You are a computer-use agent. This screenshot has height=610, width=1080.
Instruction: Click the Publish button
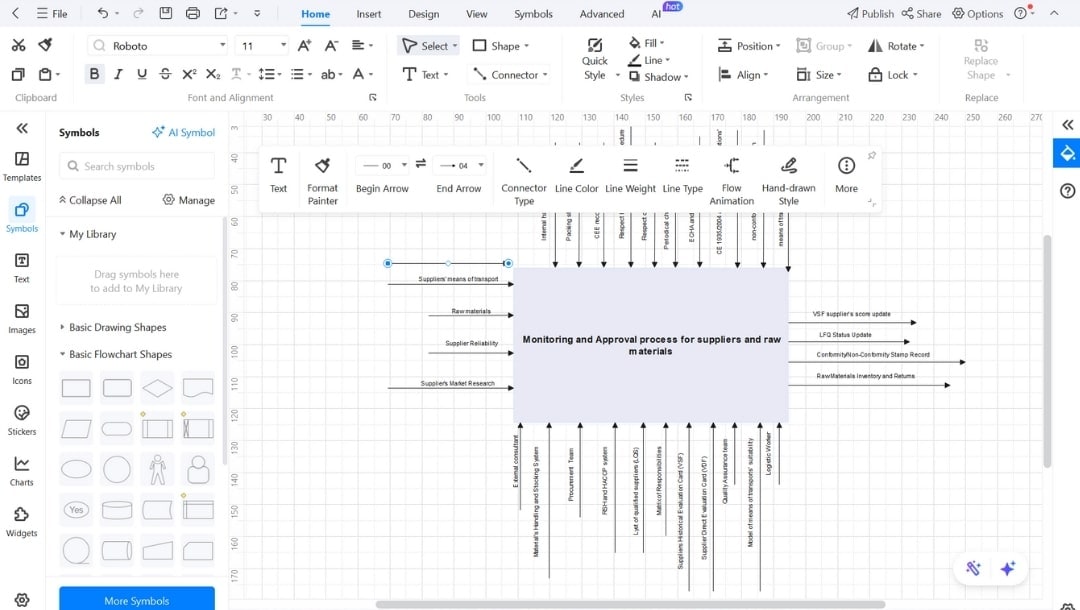click(x=870, y=13)
